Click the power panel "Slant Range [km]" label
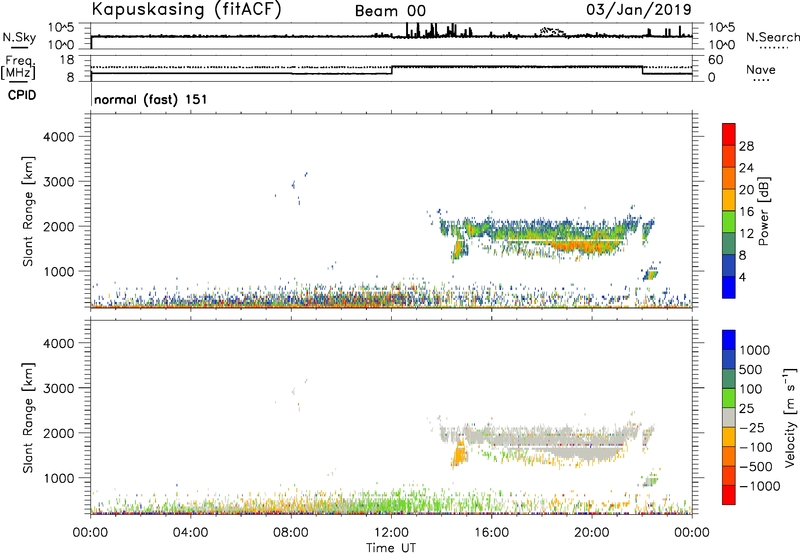This screenshot has height=554, width=800. point(28,211)
